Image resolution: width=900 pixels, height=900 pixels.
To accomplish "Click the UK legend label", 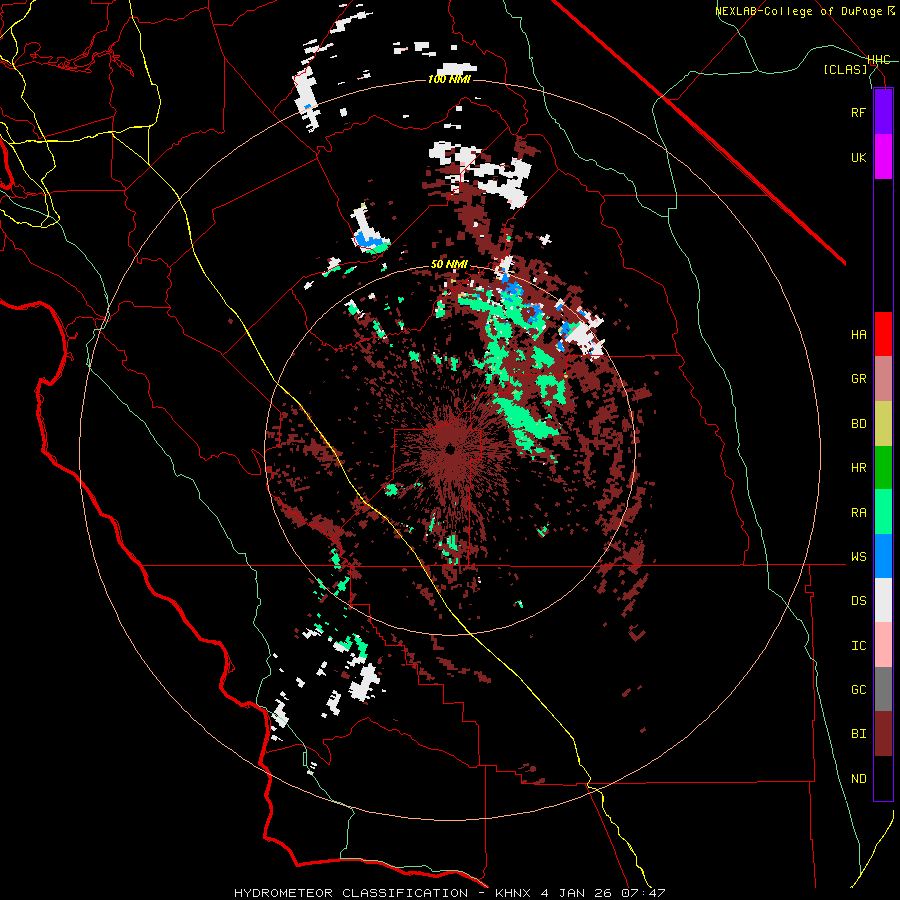I will pos(858,158).
